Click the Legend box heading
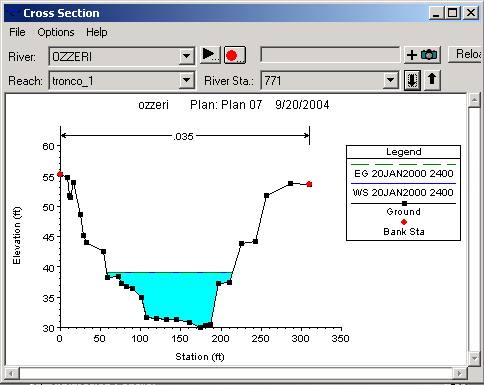The width and height of the screenshot is (484, 385). click(x=404, y=152)
